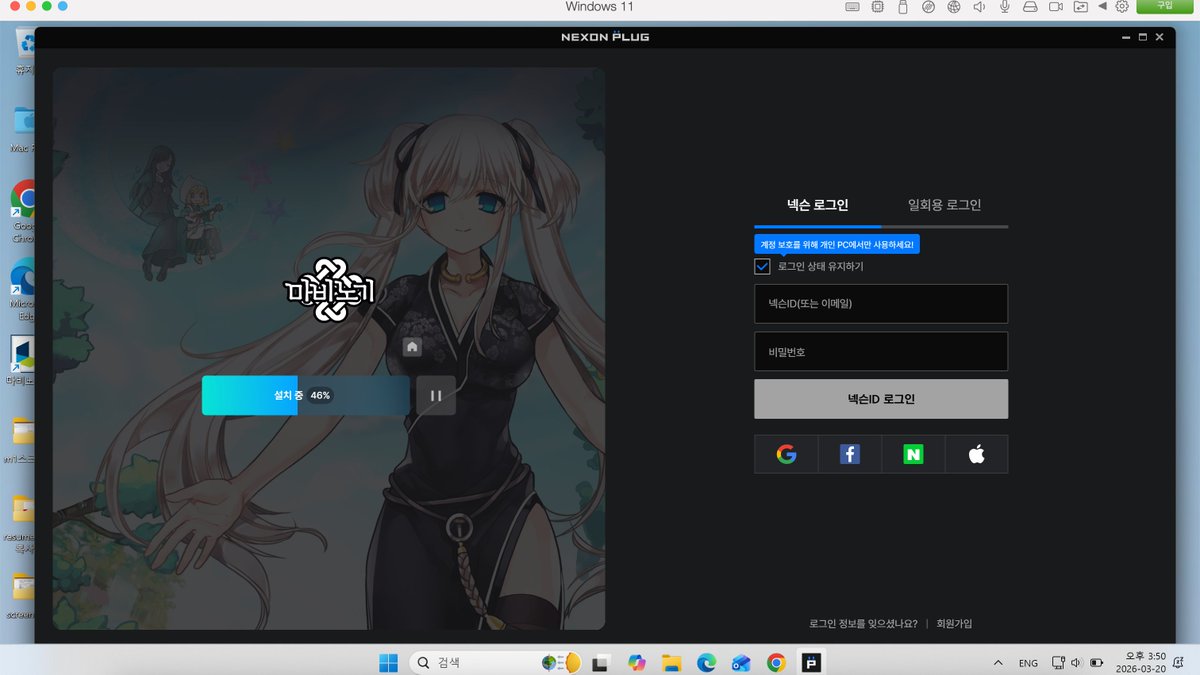The width and height of the screenshot is (1200, 675).
Task: Open Copilot from the taskbar
Action: [637, 662]
